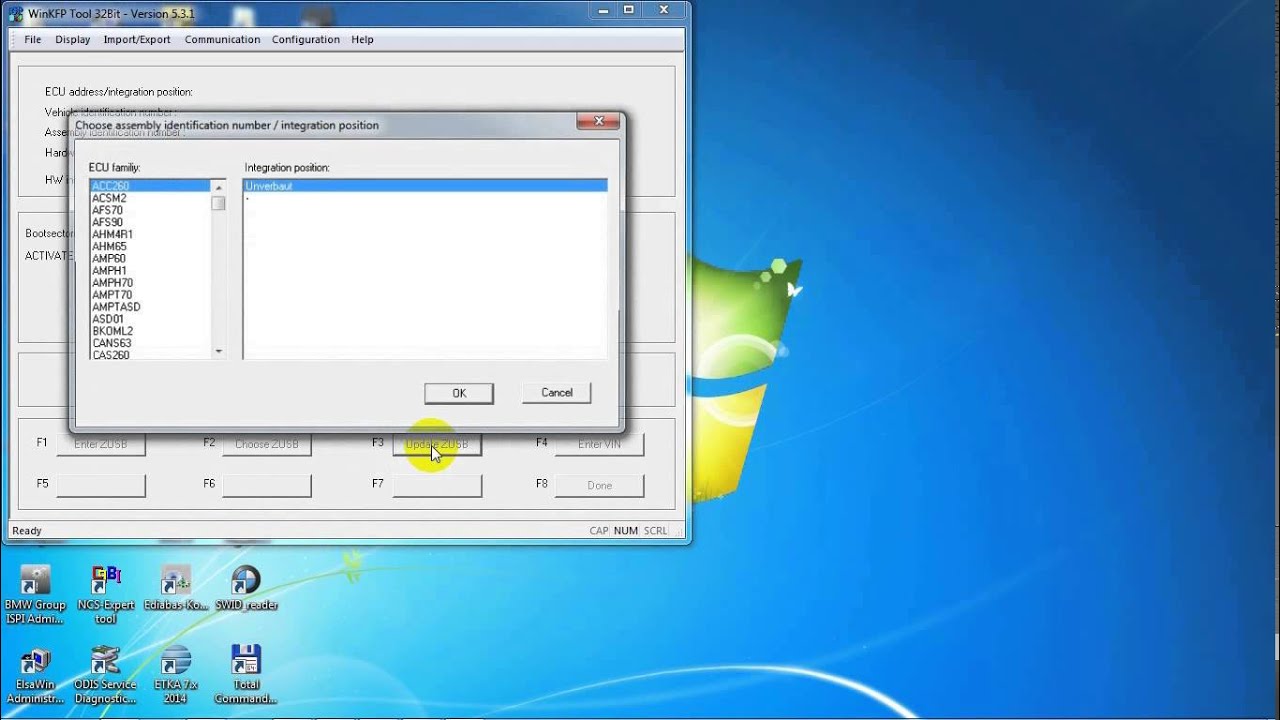
Task: Click the F8 Done button
Action: pyautogui.click(x=599, y=486)
